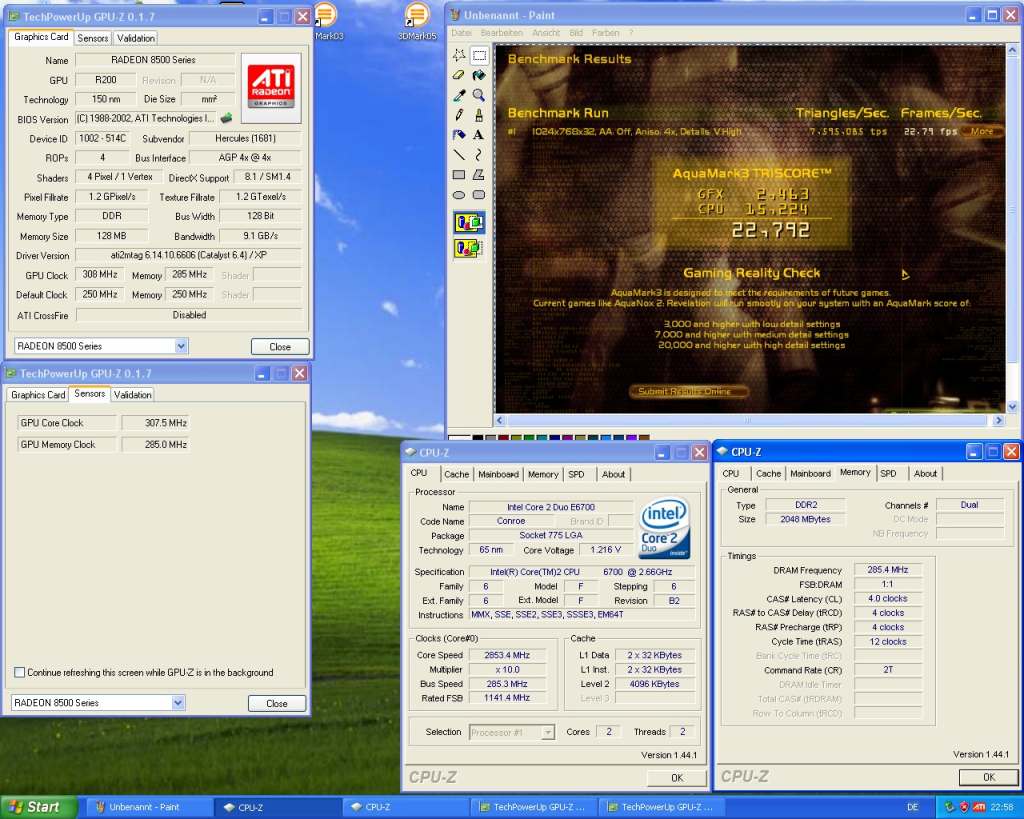Click the DE language indicator in taskbar
The width and height of the screenshot is (1024, 819).
click(912, 807)
